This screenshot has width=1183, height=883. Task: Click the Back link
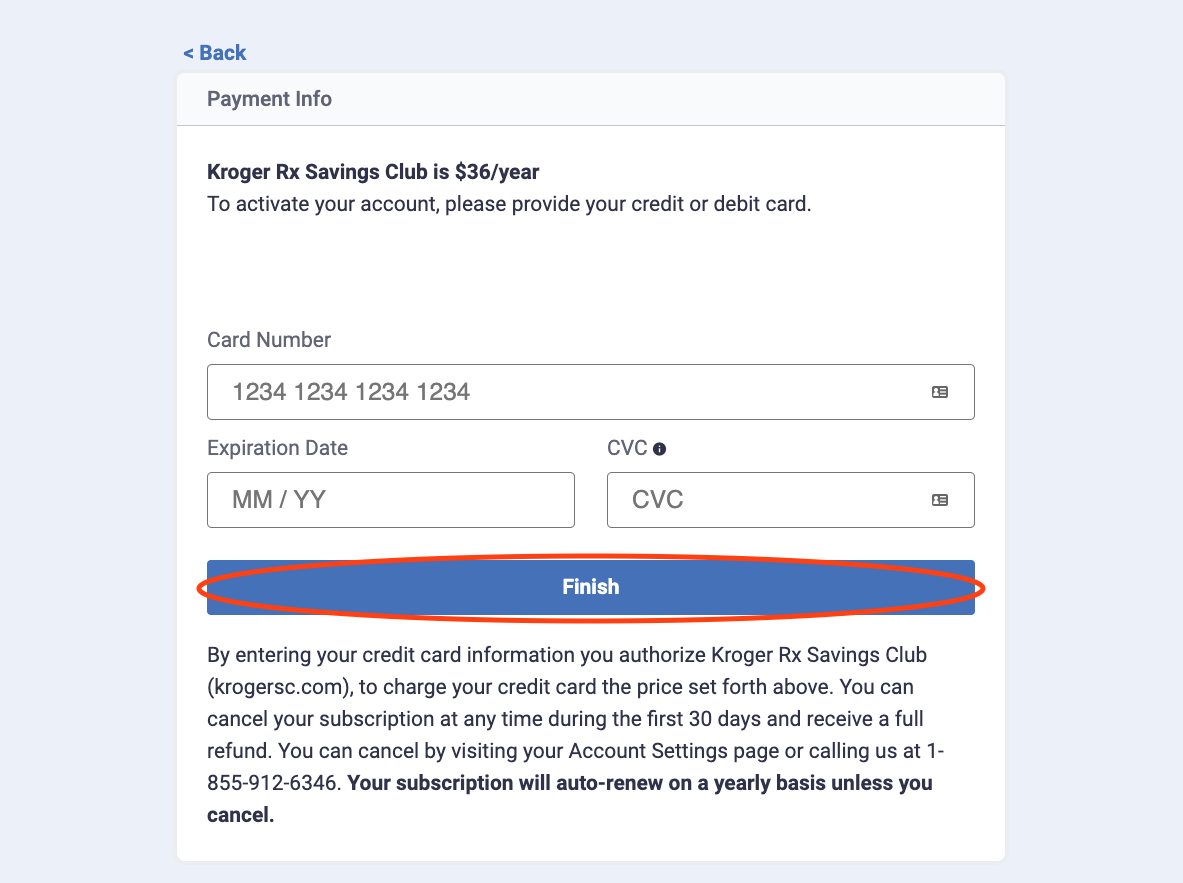click(221, 53)
